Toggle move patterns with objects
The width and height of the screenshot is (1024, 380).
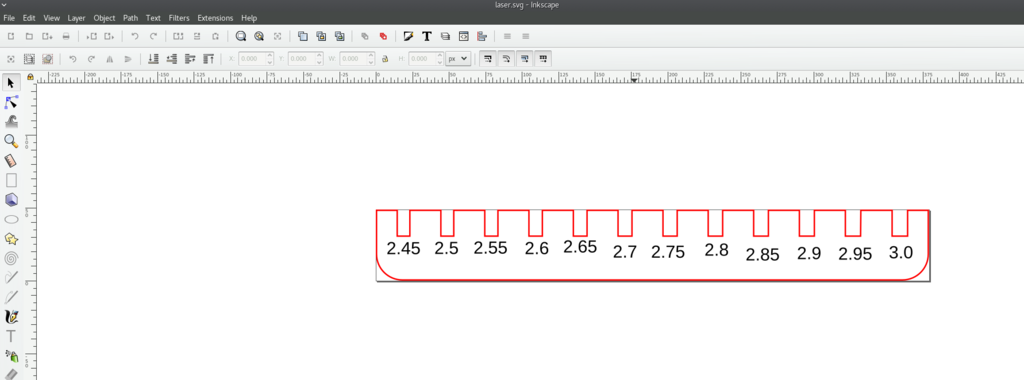coord(542,59)
